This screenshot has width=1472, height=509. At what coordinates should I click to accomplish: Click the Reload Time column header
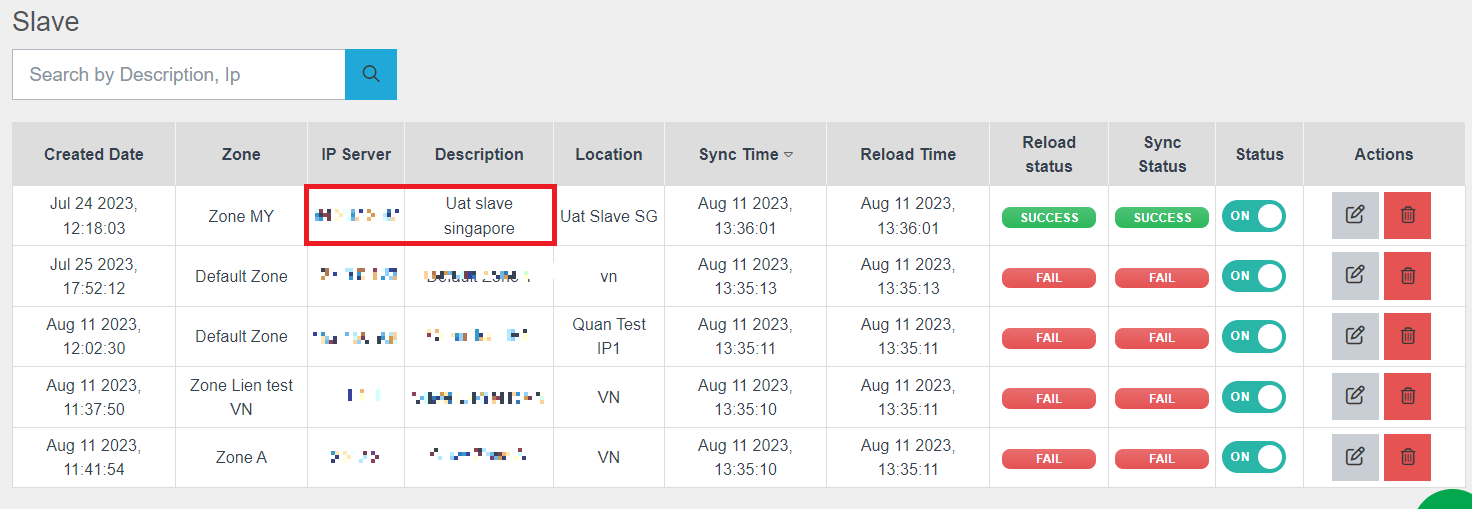907,154
